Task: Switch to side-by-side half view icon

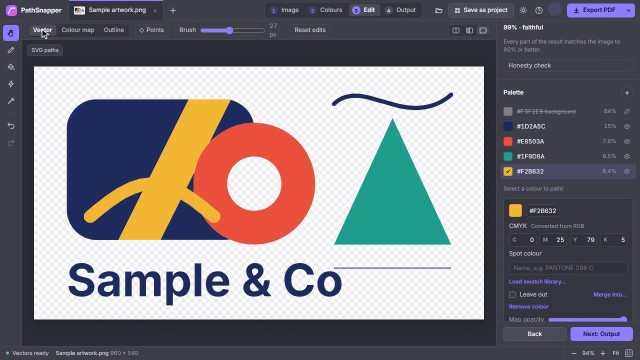Action: pyautogui.click(x=469, y=31)
